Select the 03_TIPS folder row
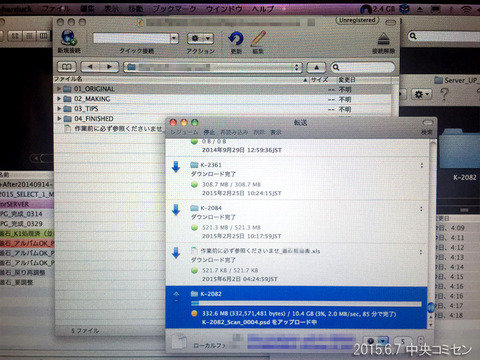480x360 pixels. 222,109
